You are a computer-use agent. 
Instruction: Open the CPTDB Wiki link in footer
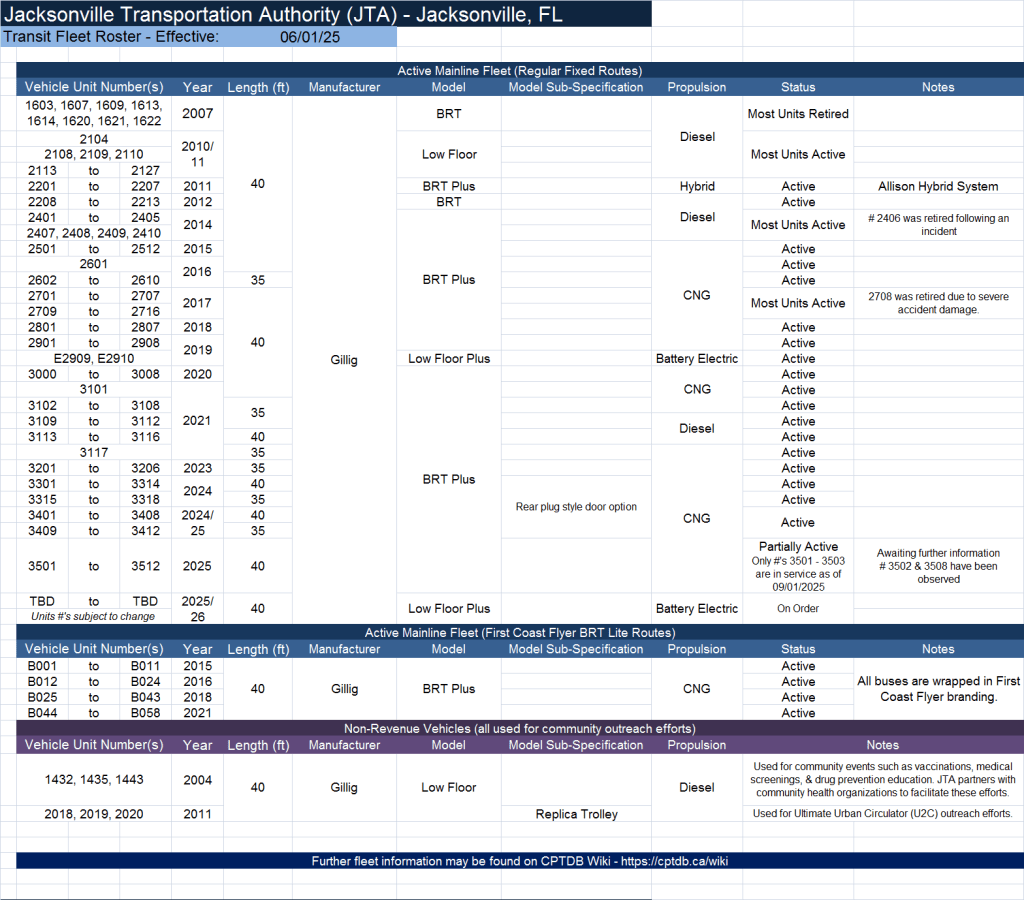(x=519, y=861)
